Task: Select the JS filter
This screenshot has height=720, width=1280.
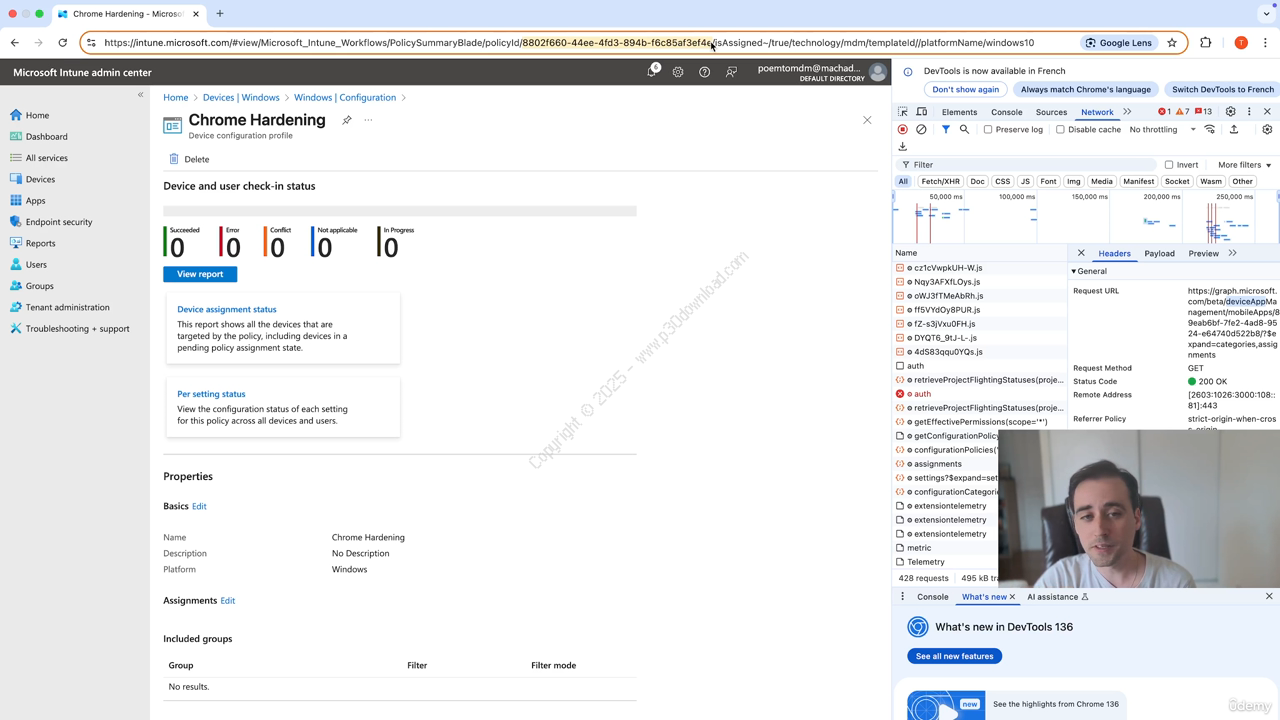Action: (1025, 182)
